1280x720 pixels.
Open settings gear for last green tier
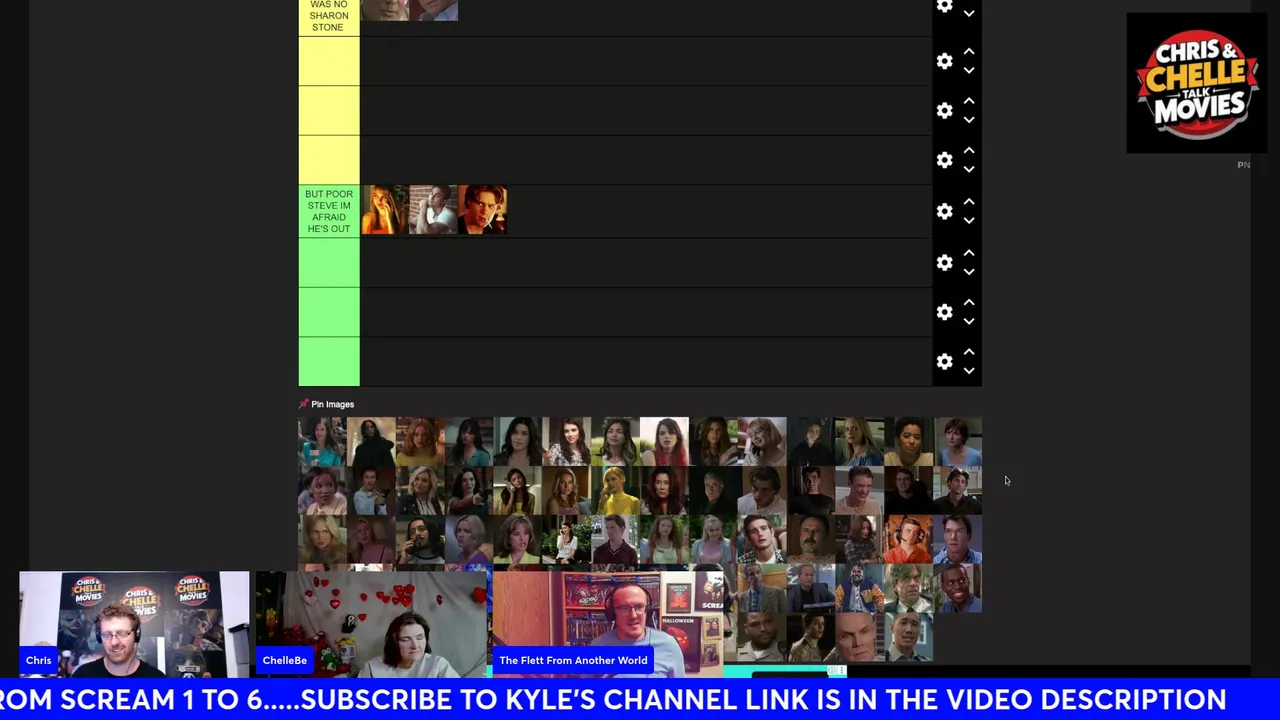[x=944, y=361]
